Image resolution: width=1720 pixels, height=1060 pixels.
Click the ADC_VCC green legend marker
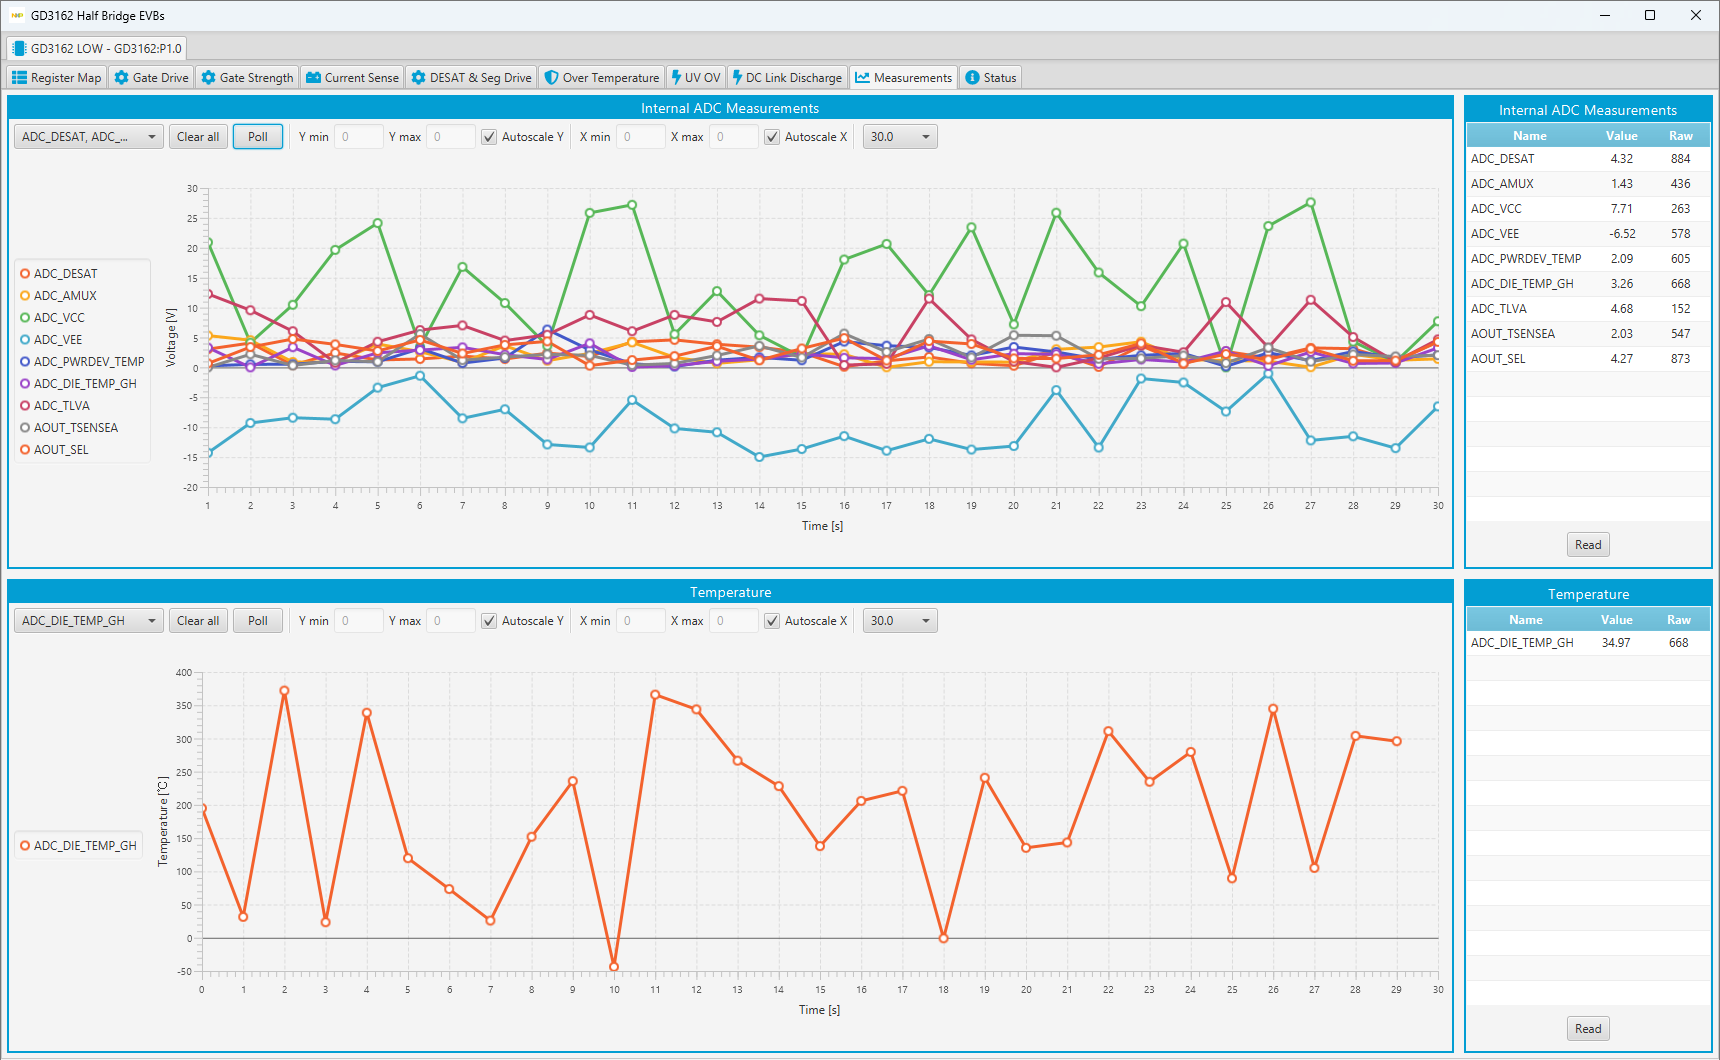pyautogui.click(x=25, y=318)
